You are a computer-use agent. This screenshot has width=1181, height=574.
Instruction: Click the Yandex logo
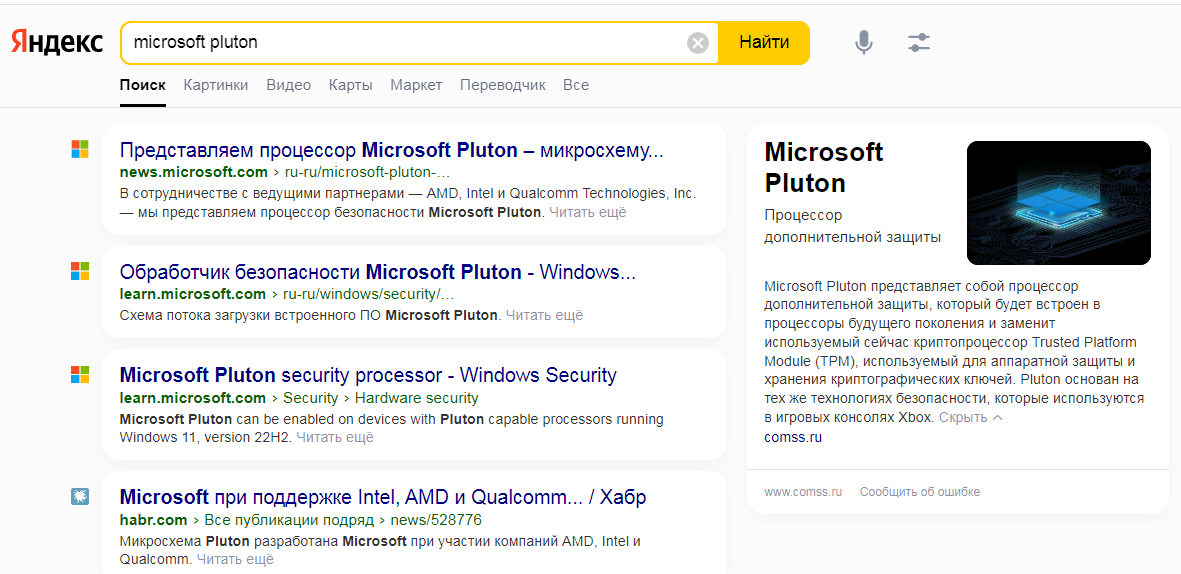click(57, 42)
